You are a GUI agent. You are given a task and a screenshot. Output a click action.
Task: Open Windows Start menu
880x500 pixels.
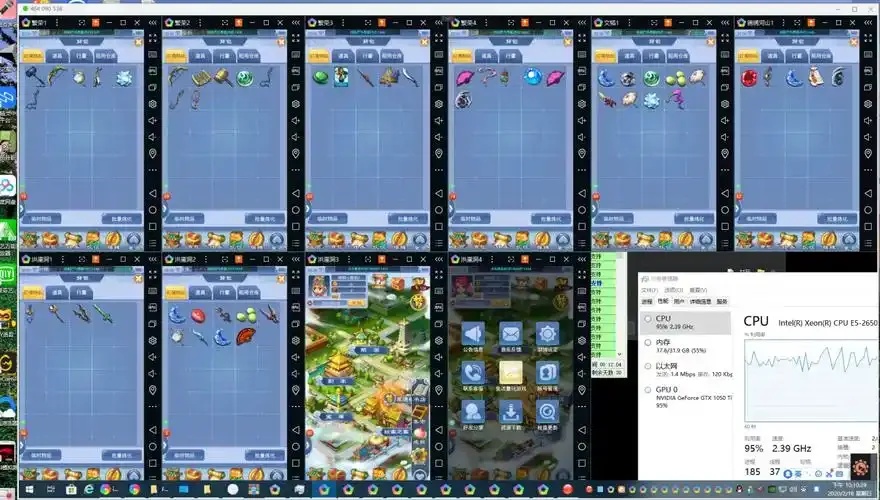click(29, 489)
